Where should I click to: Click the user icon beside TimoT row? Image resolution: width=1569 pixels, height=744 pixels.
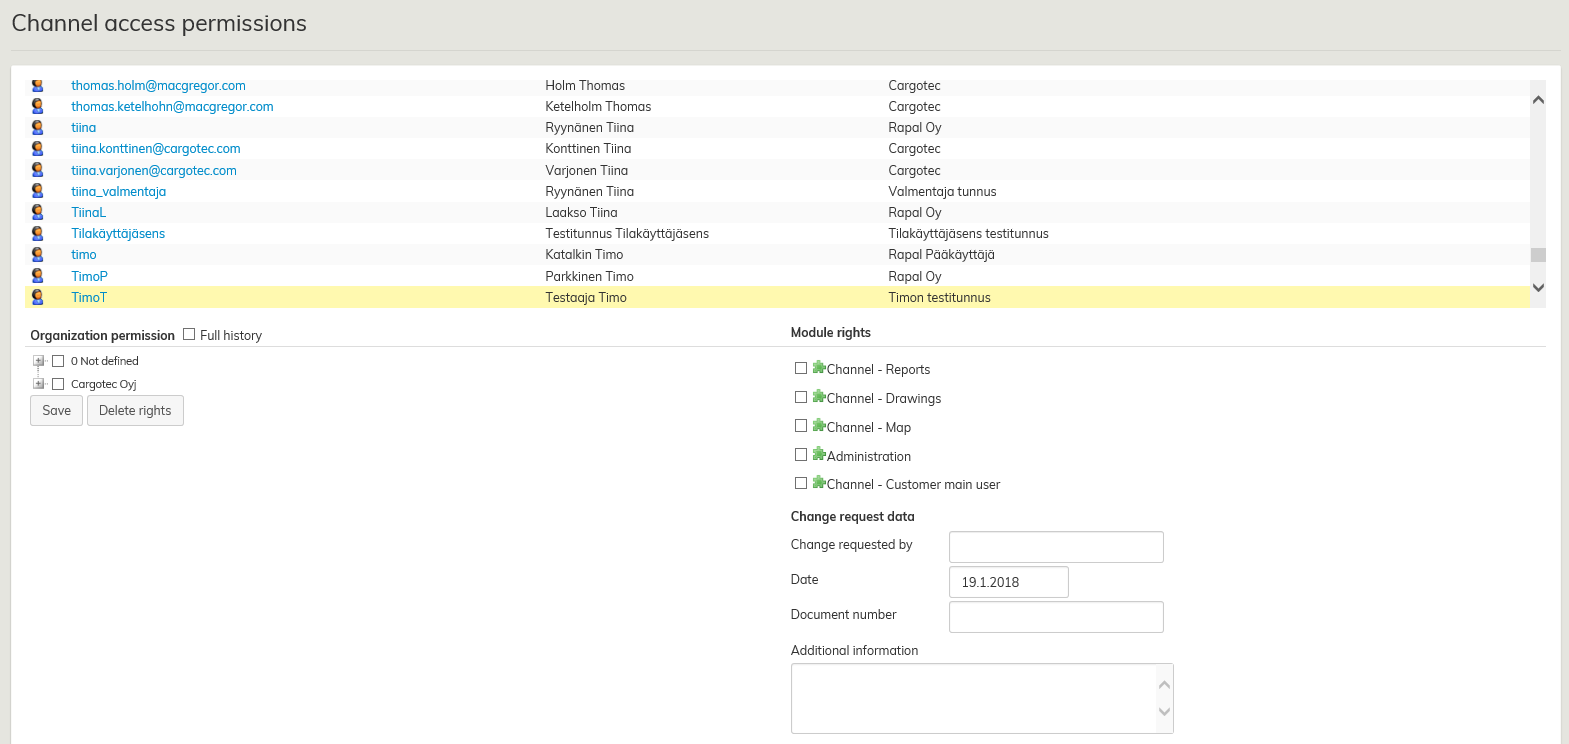[x=38, y=297]
